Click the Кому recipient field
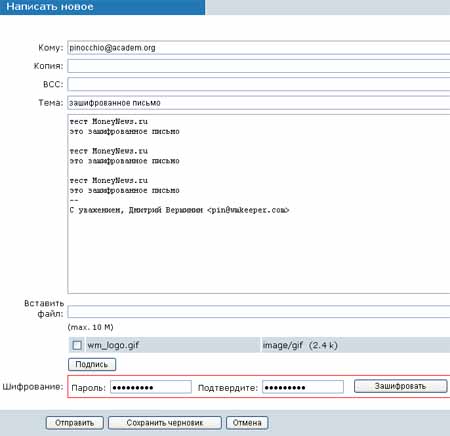The width and height of the screenshot is (450, 436). pyautogui.click(x=259, y=48)
